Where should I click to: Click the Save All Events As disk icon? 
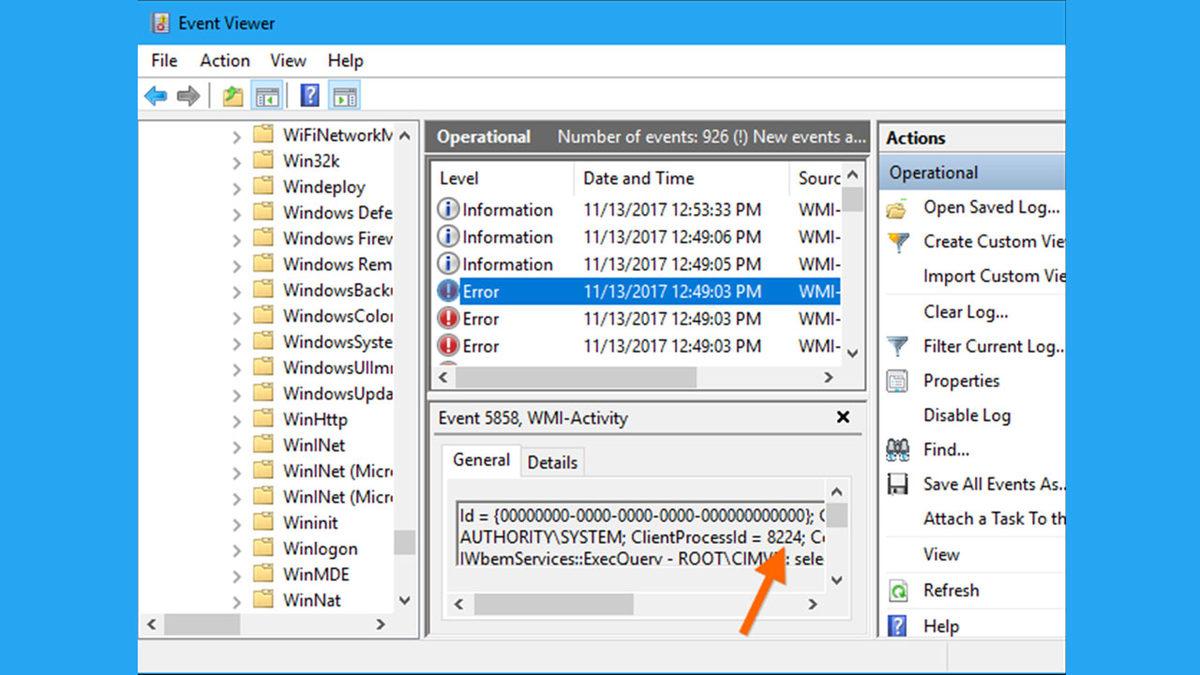898,484
